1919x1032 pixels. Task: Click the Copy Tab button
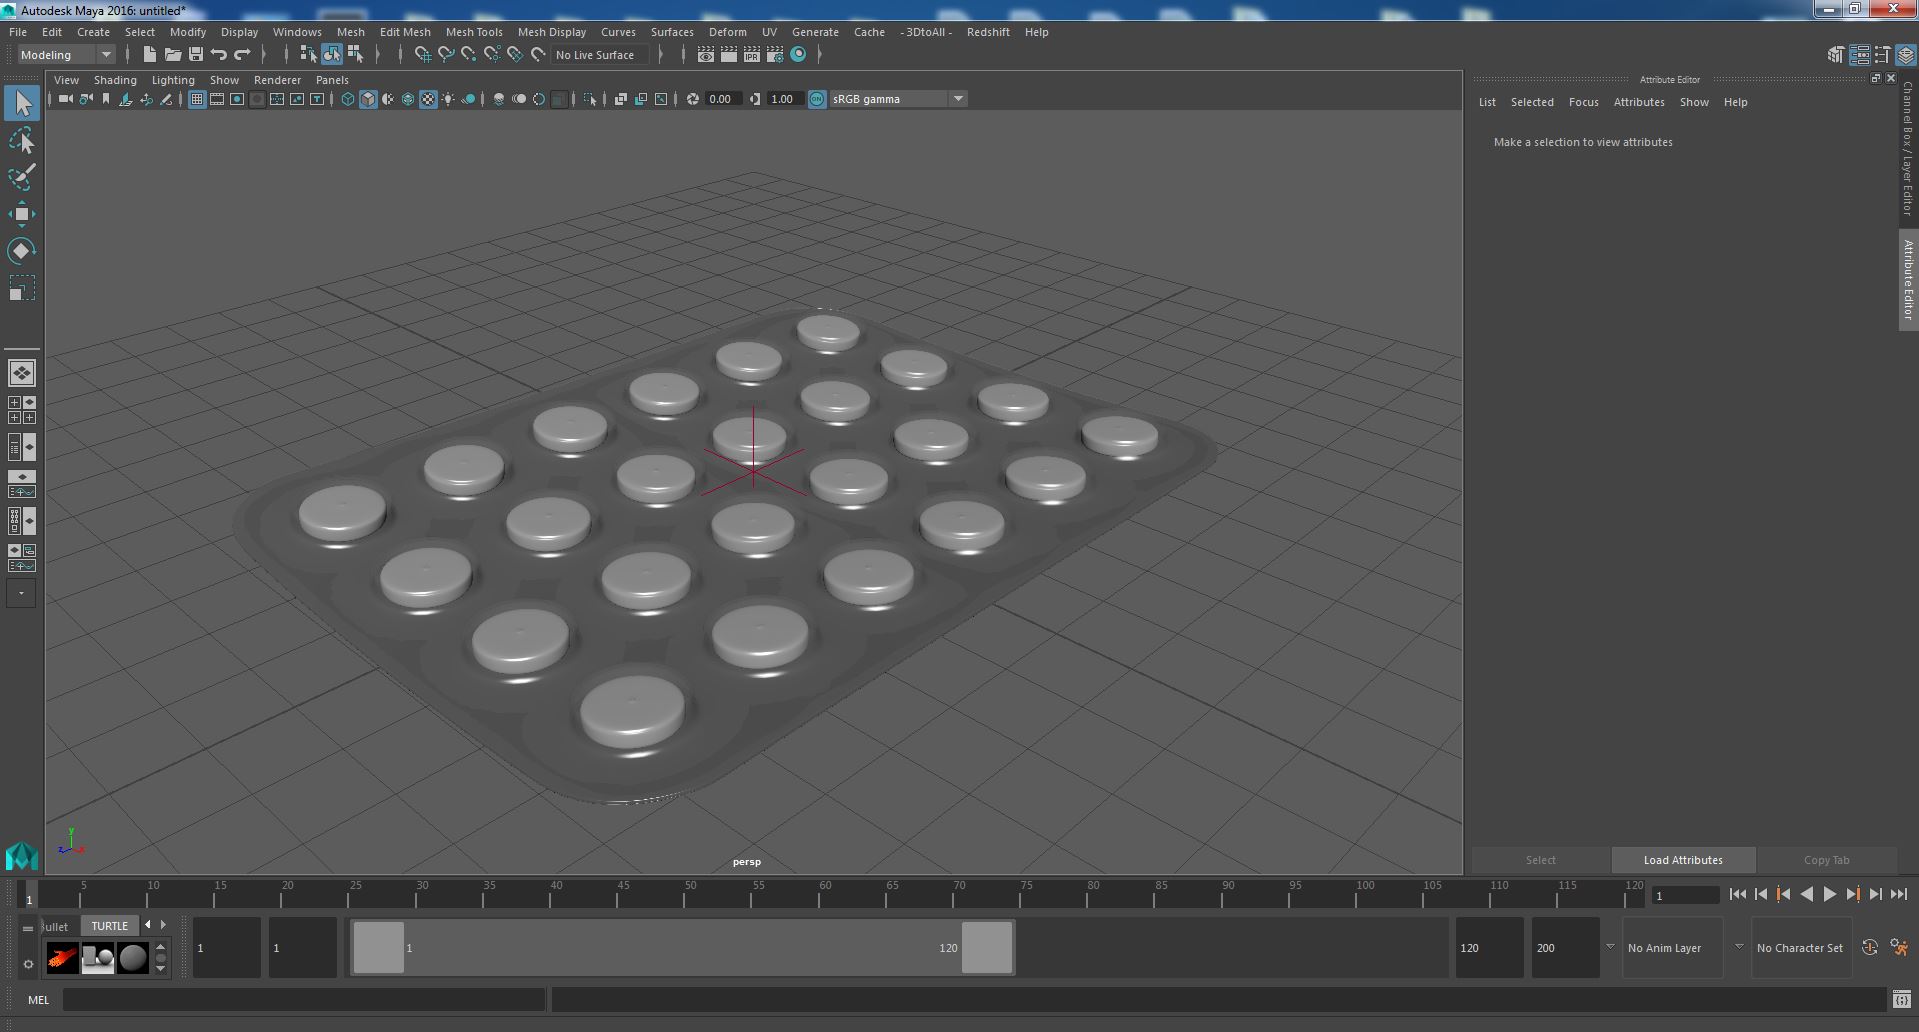point(1826,860)
